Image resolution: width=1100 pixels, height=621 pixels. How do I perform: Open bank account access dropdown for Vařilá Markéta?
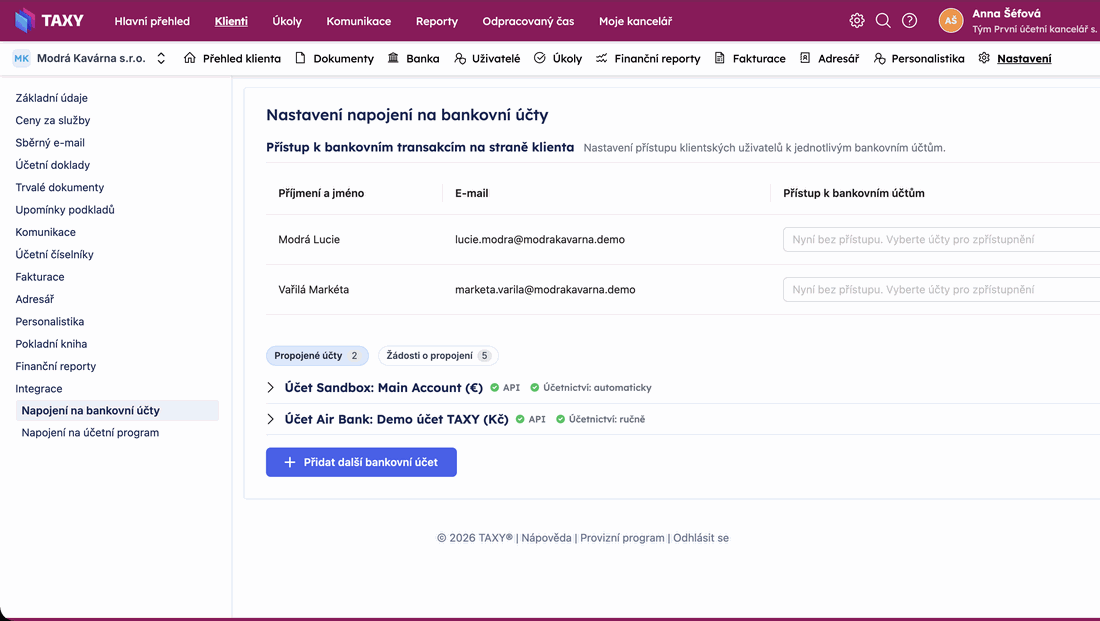[941, 289]
